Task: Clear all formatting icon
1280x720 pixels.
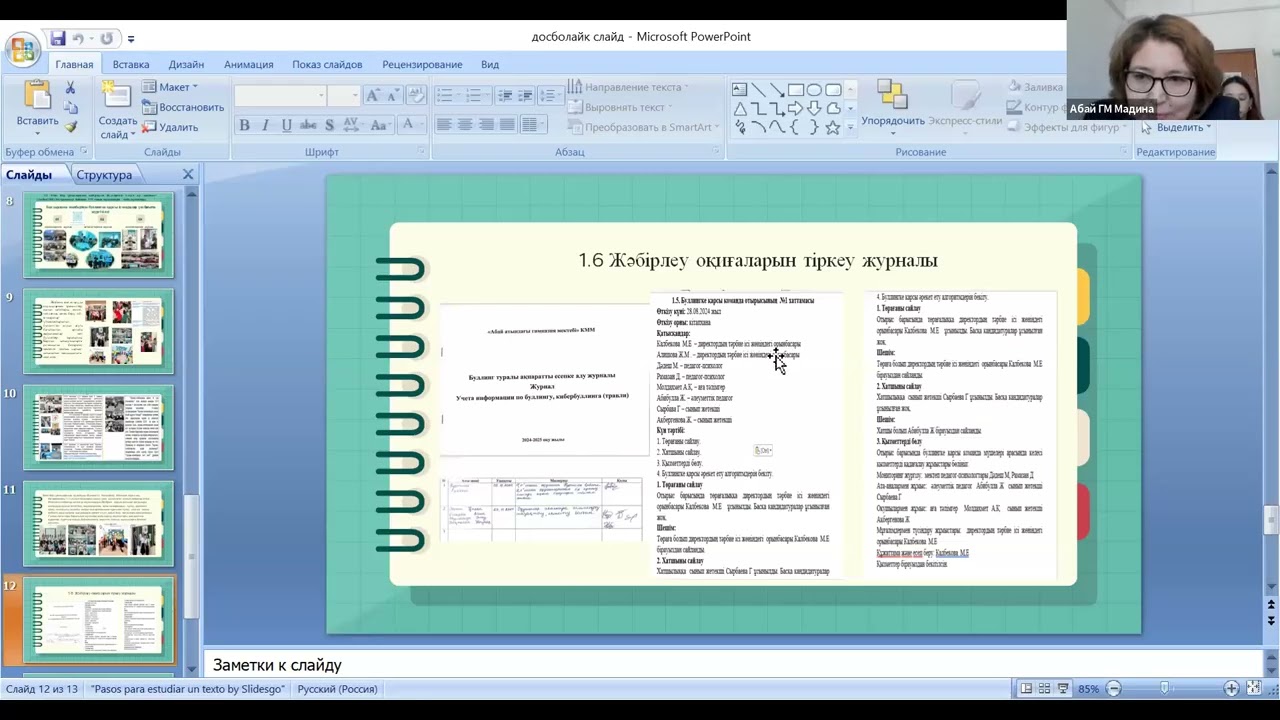Action: point(417,96)
